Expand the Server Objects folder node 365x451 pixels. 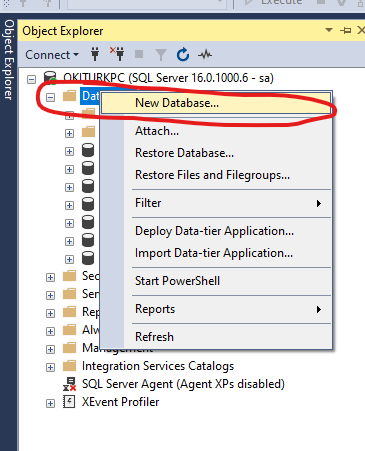(50, 295)
